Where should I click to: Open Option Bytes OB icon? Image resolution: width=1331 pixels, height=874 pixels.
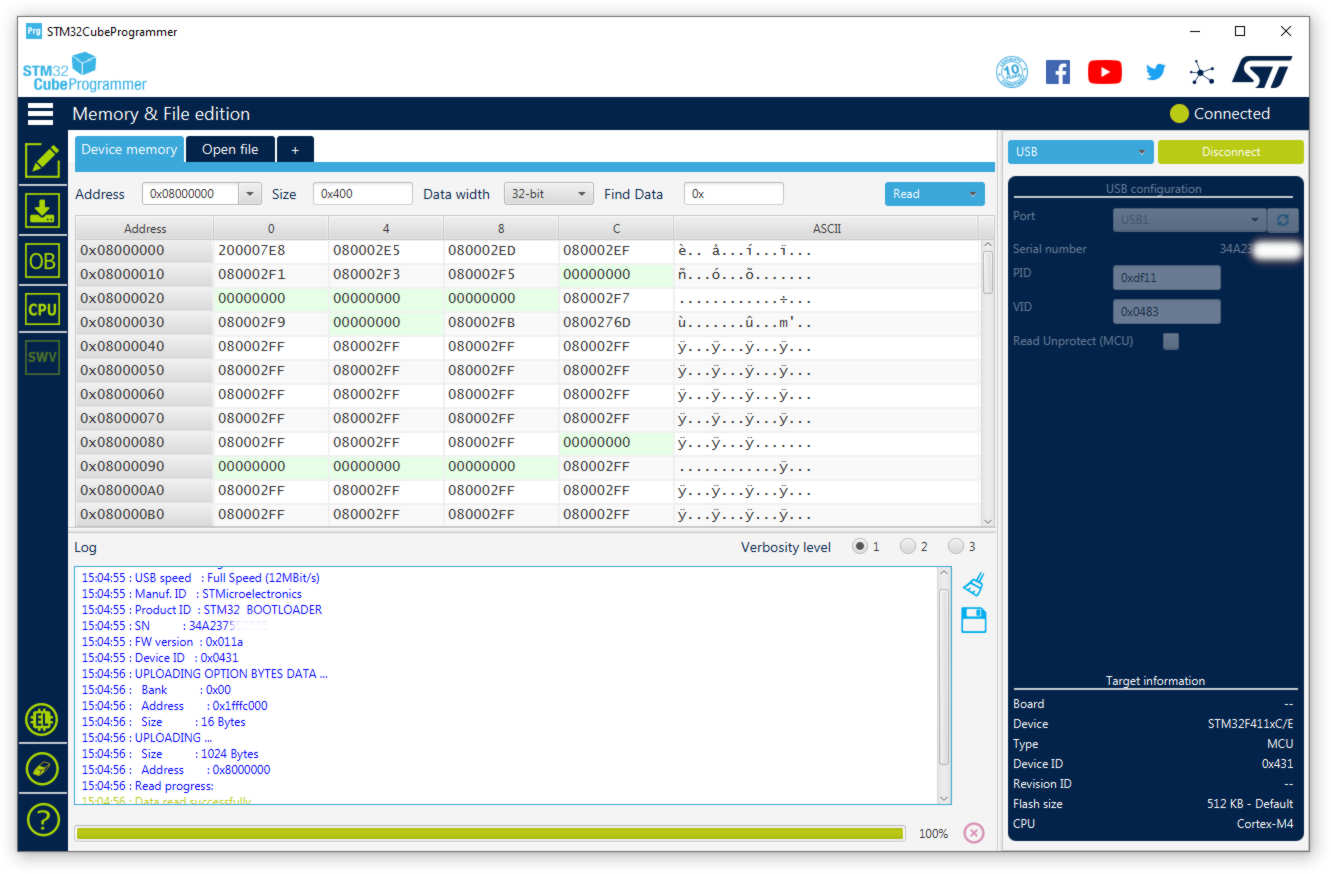point(42,261)
